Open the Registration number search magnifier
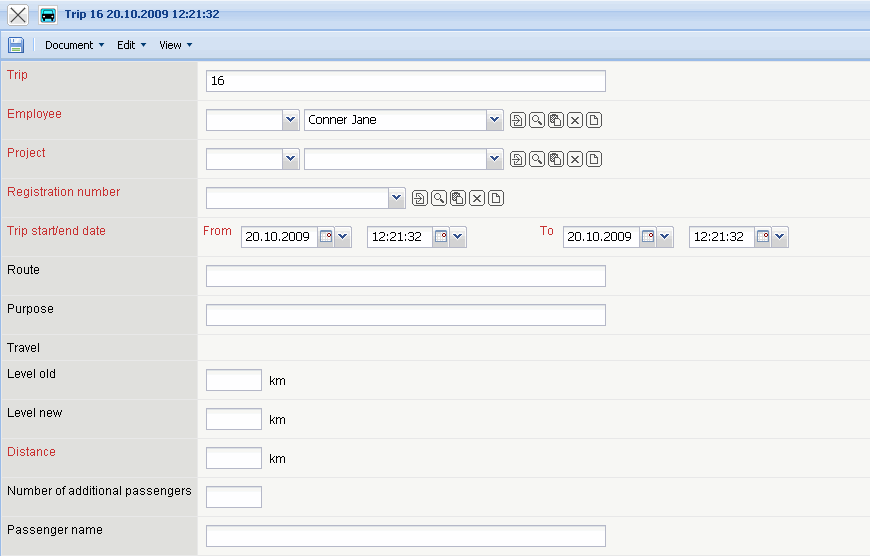870x556 pixels. click(x=439, y=199)
